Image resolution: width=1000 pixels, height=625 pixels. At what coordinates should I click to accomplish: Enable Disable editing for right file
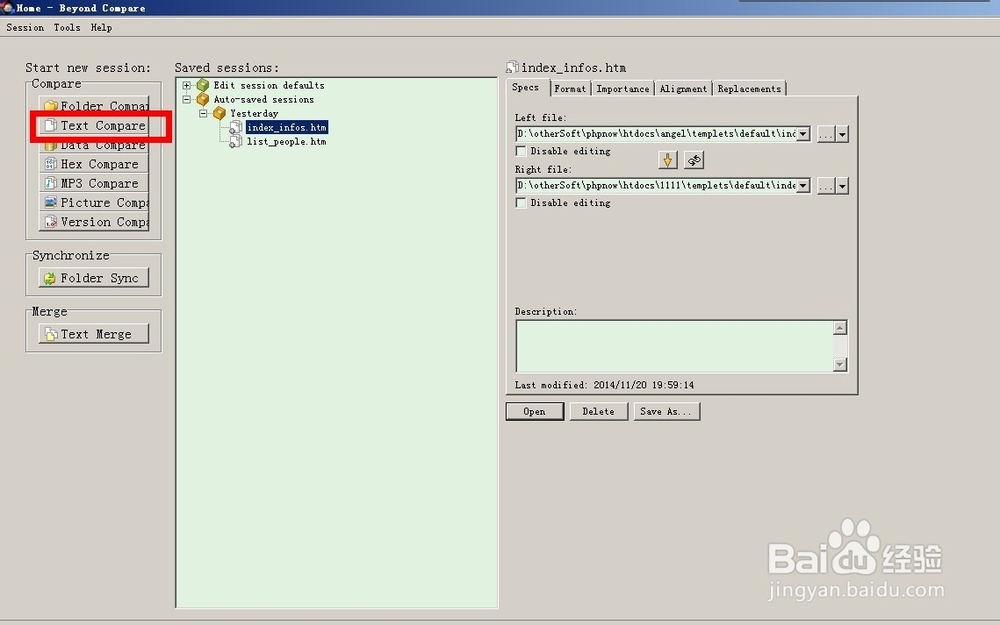click(x=521, y=203)
